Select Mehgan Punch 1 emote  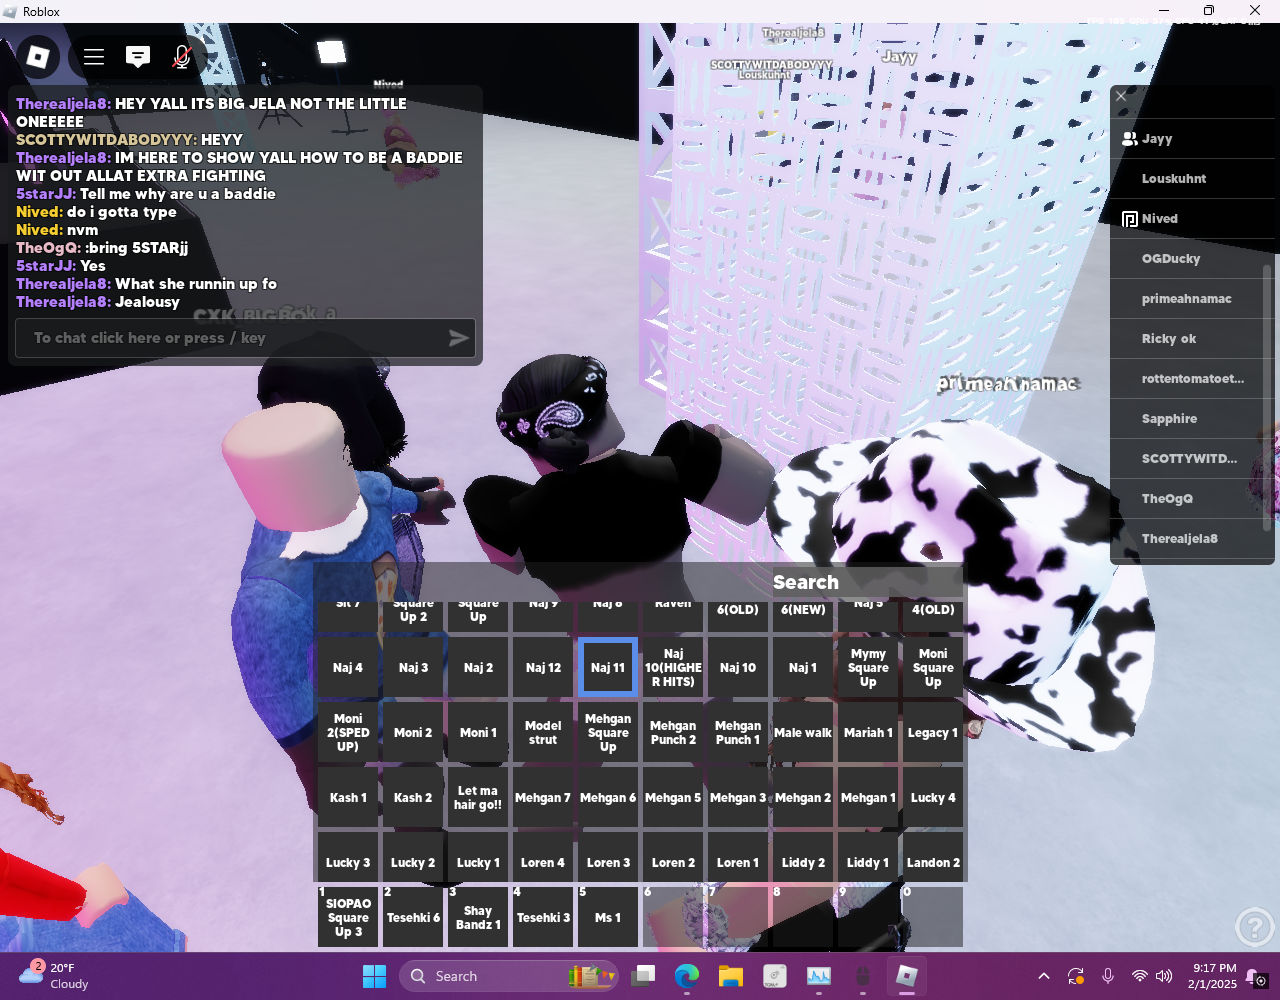pyautogui.click(x=738, y=733)
